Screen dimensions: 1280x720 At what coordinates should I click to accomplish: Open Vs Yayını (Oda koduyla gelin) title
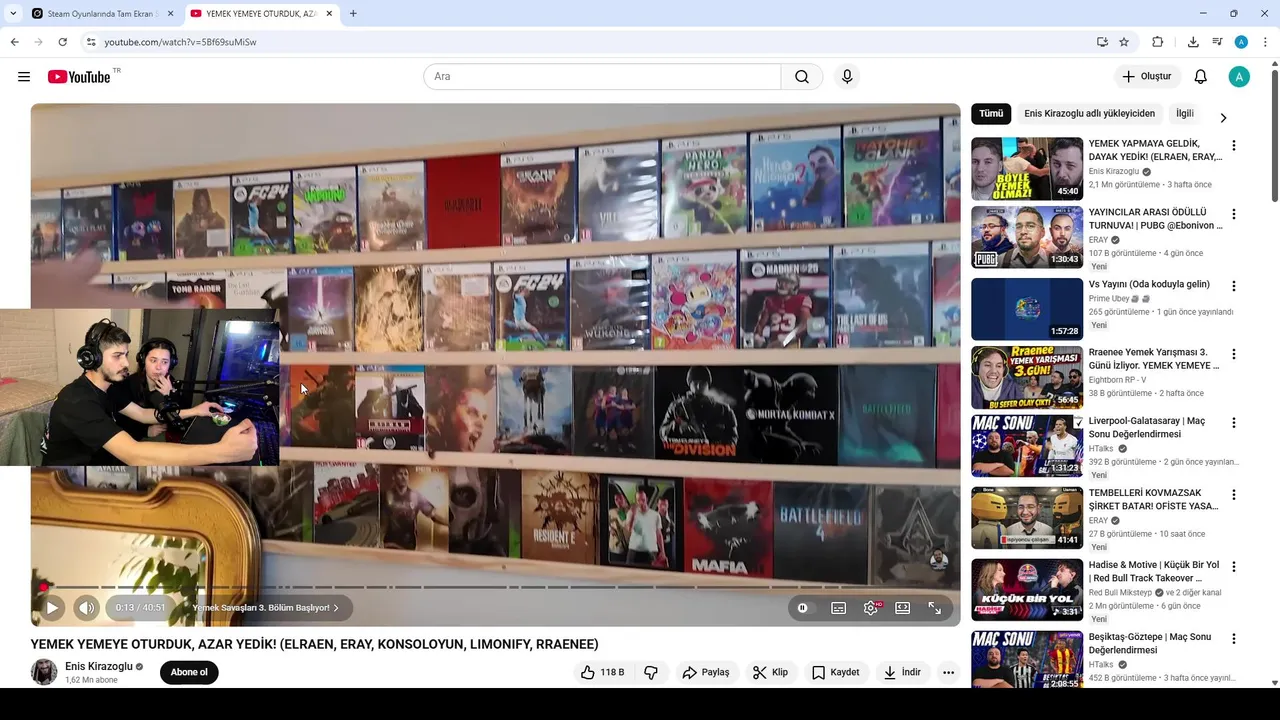[x=1149, y=284]
